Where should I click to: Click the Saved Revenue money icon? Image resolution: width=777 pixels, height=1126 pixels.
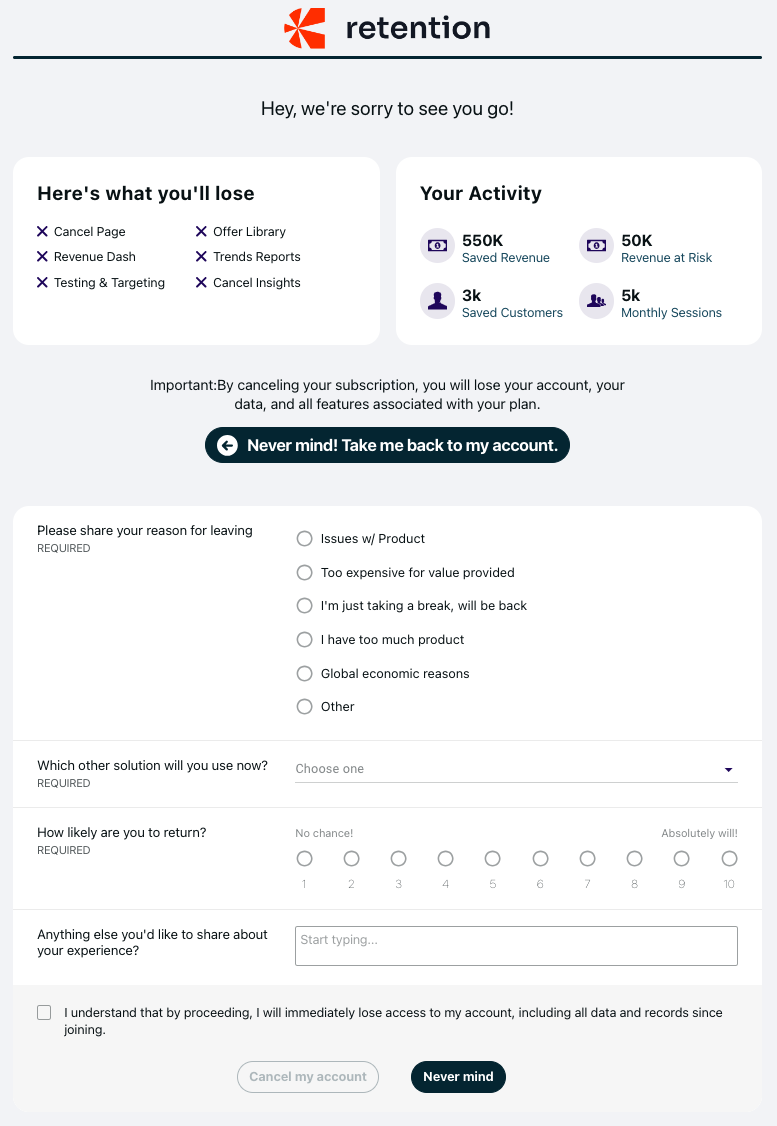(437, 245)
